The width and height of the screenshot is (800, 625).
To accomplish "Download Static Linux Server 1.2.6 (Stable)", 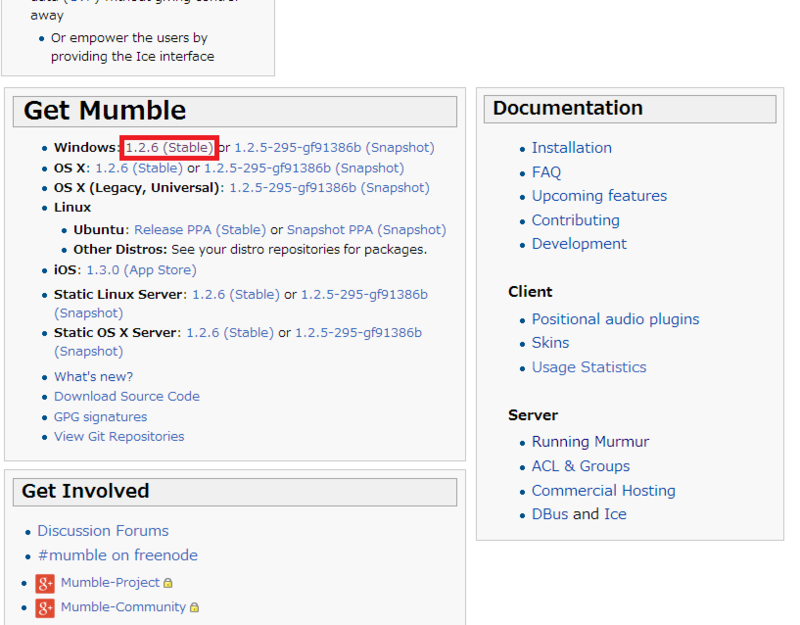I will (236, 294).
